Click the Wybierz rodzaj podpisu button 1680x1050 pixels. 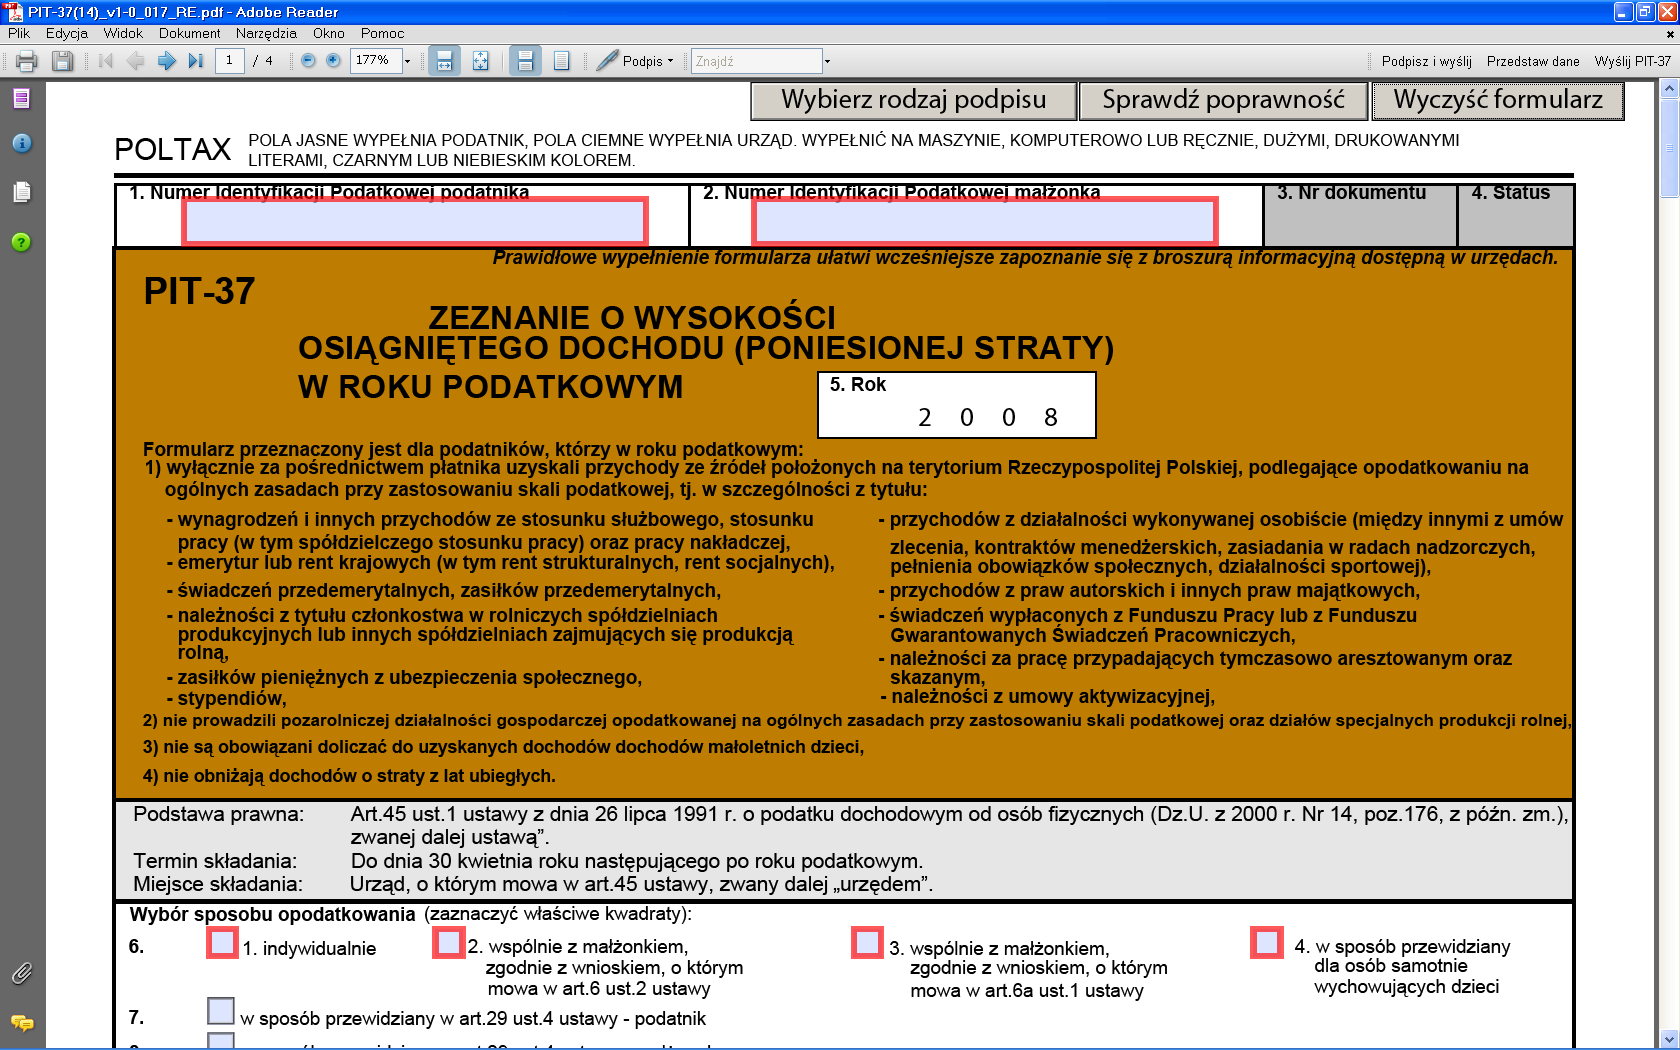point(914,100)
